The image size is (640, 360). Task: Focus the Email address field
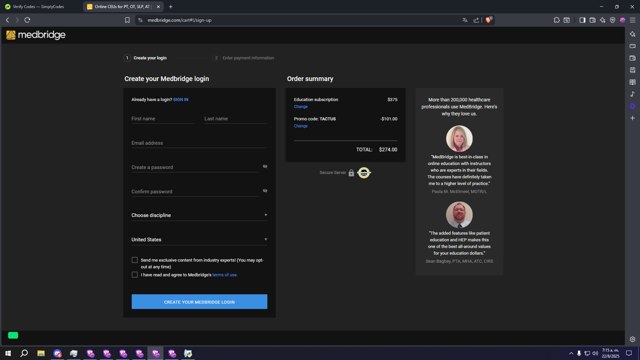(199, 143)
